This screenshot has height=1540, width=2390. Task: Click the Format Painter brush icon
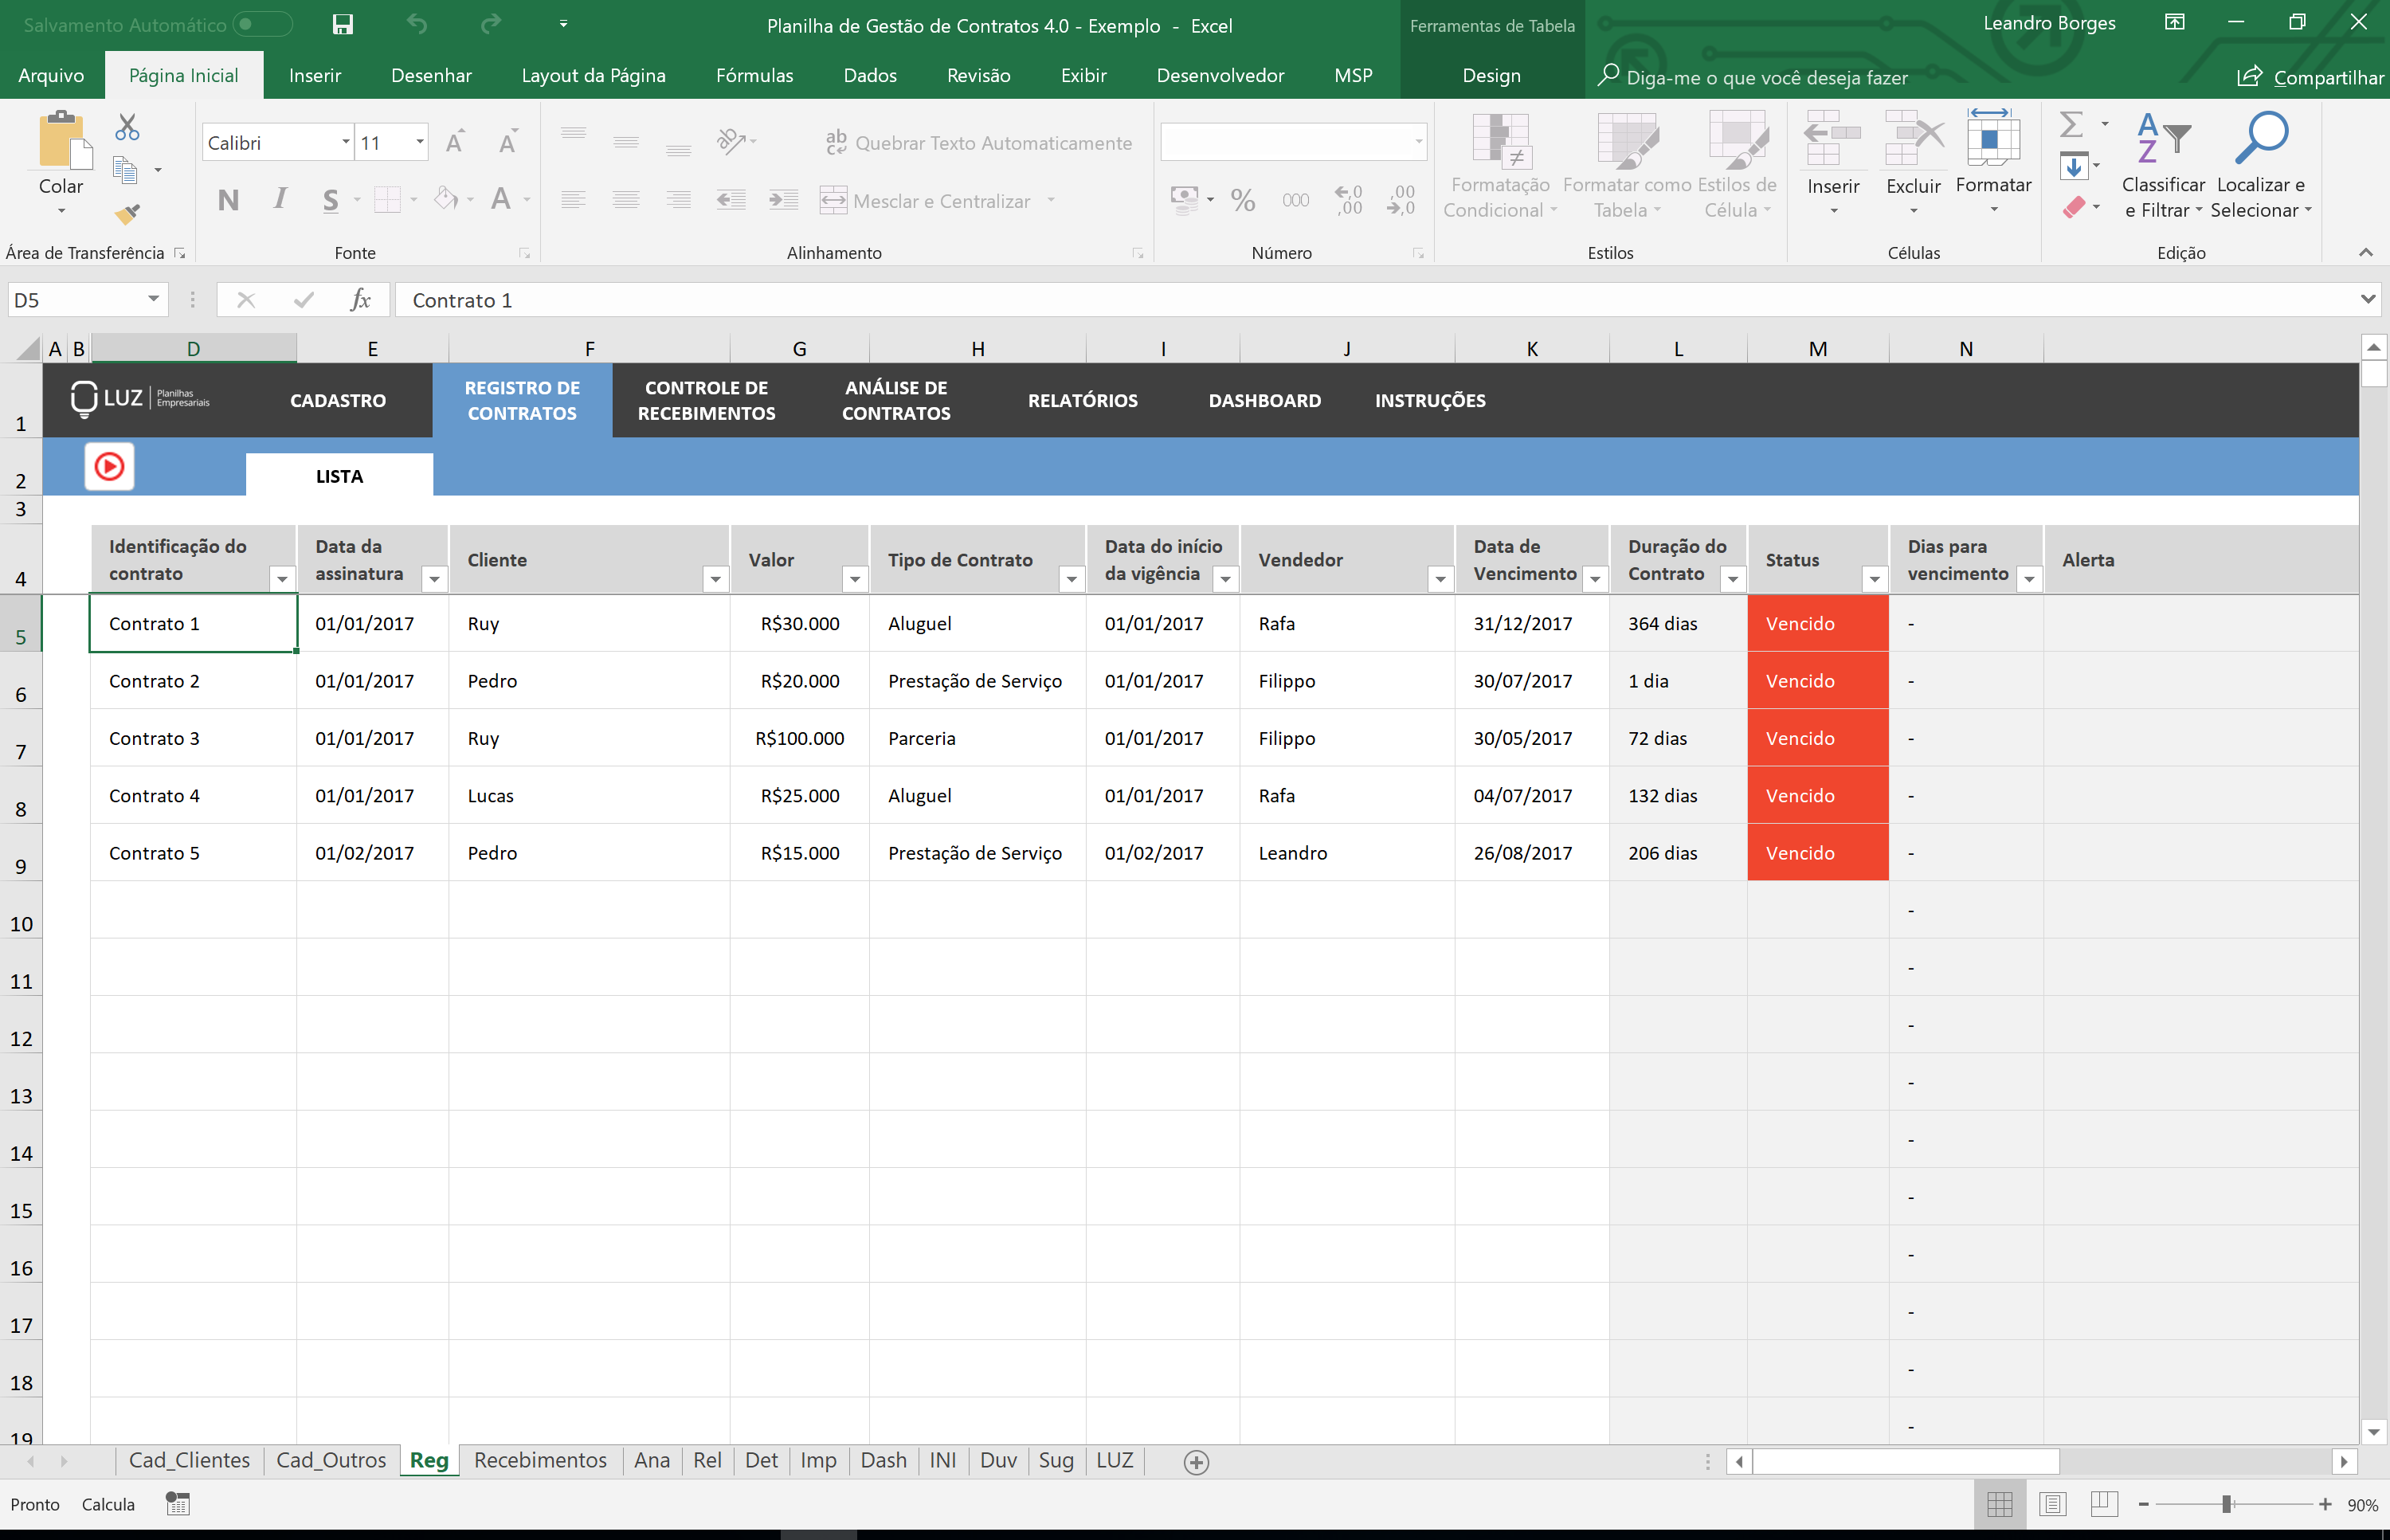(x=127, y=213)
